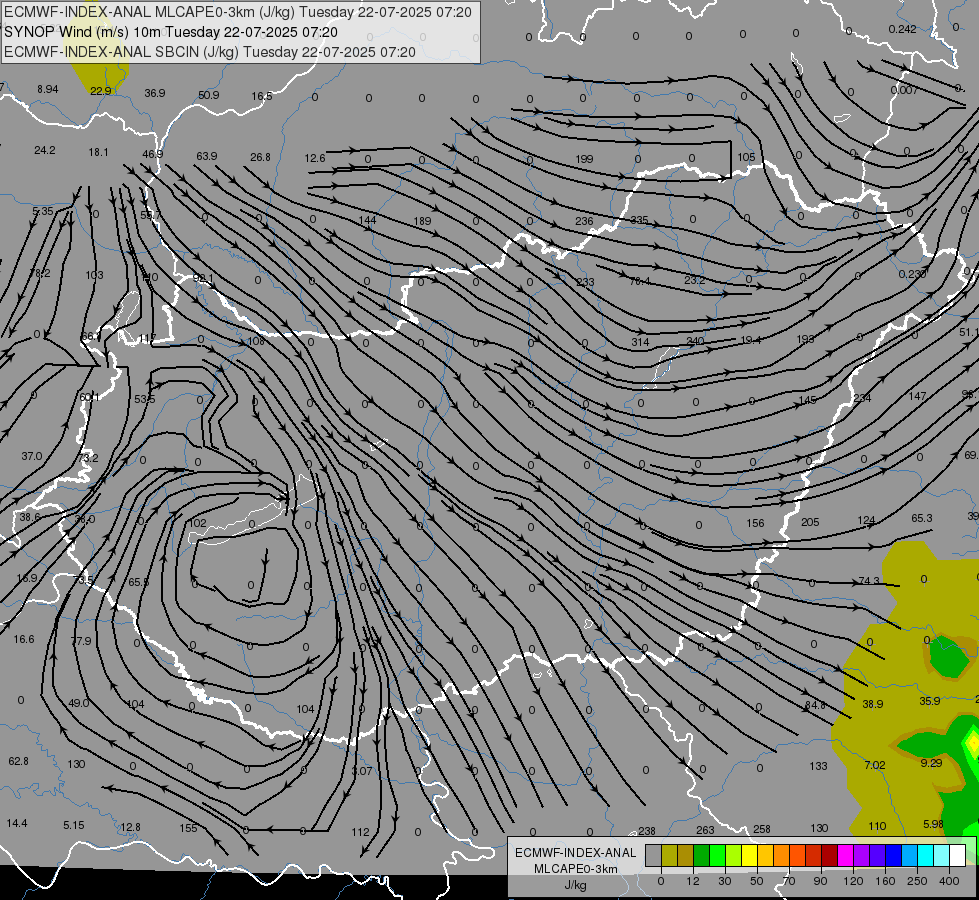
Task: Click the legend tick label 400
Action: pyautogui.click(x=949, y=881)
